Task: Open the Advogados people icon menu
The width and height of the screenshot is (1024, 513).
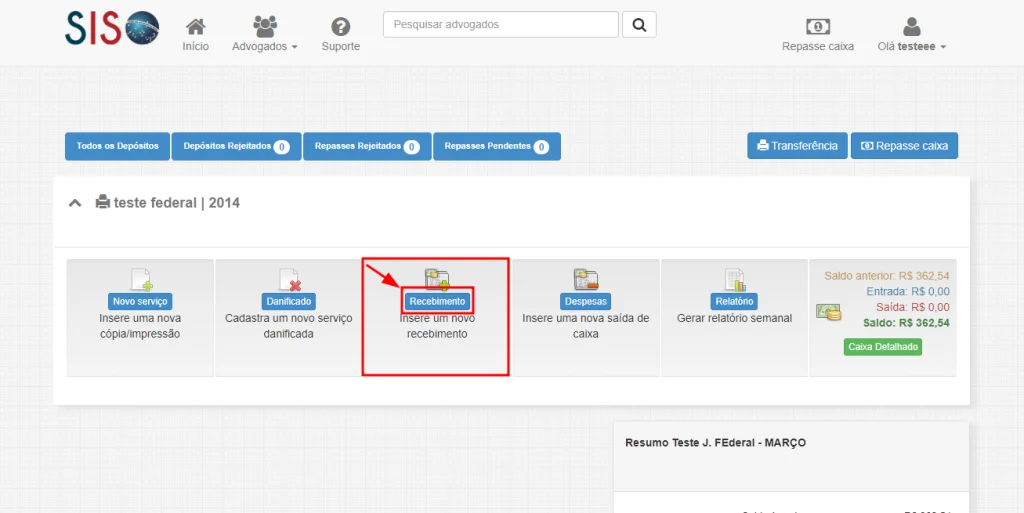Action: click(x=264, y=27)
